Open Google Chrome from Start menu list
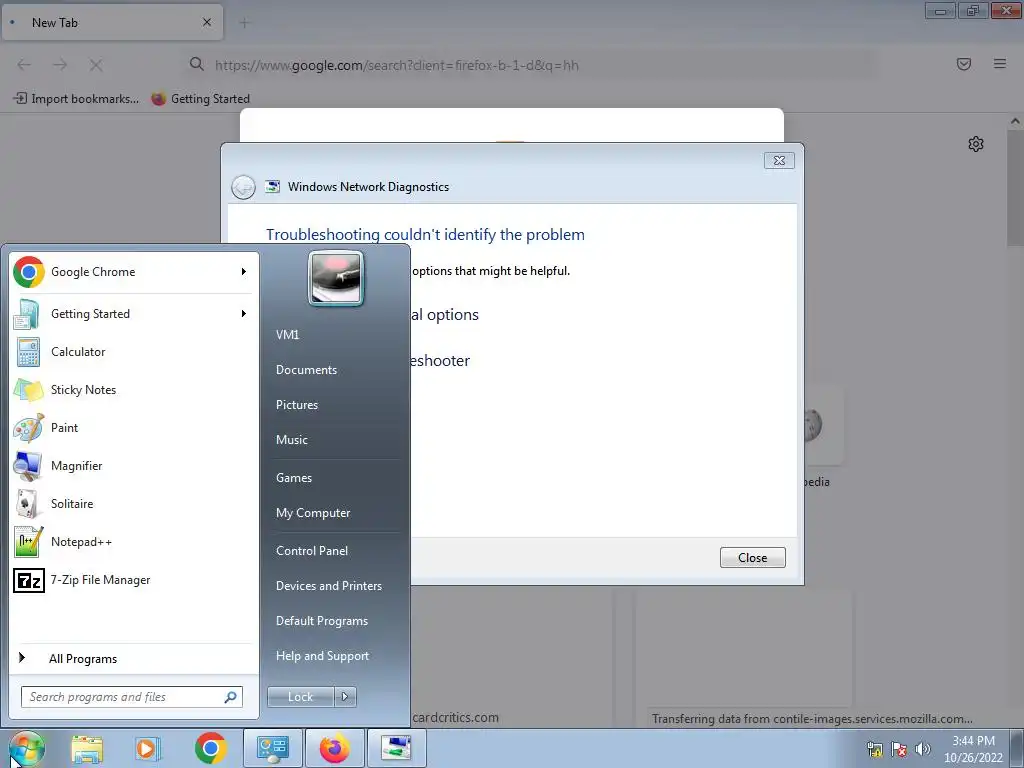This screenshot has width=1024, height=768. pyautogui.click(x=134, y=272)
